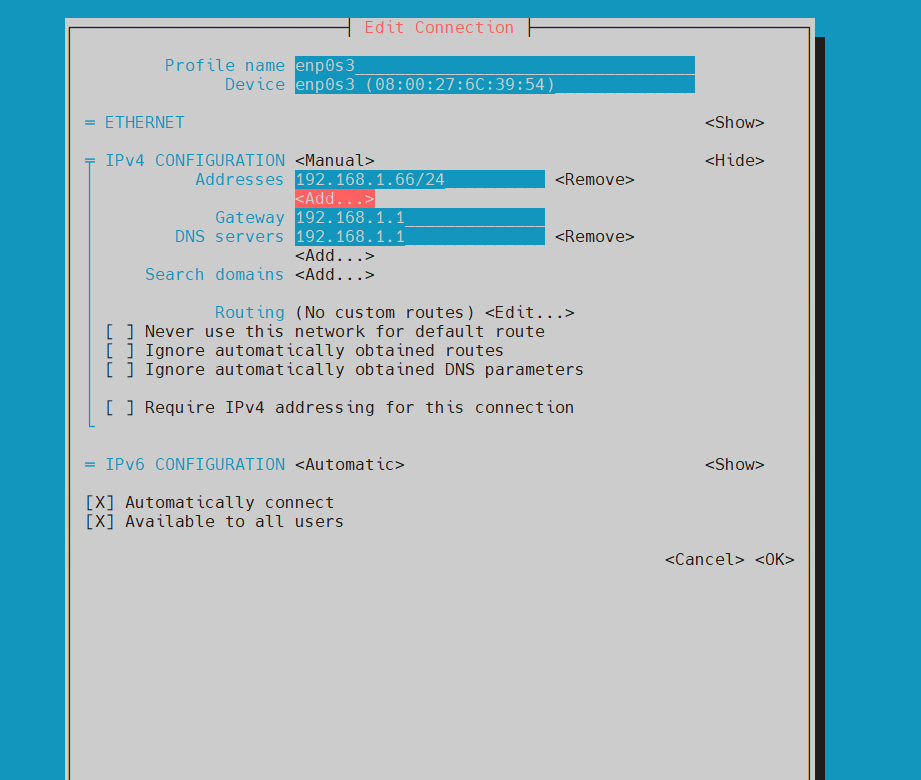
Task: Toggle Never use this network for default route
Action: point(120,332)
